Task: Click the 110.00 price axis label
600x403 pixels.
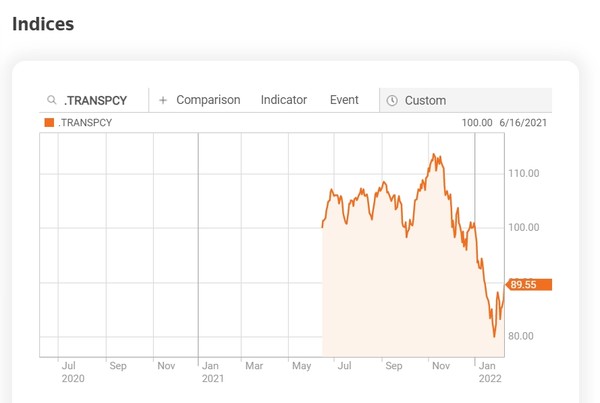Action: [525, 173]
